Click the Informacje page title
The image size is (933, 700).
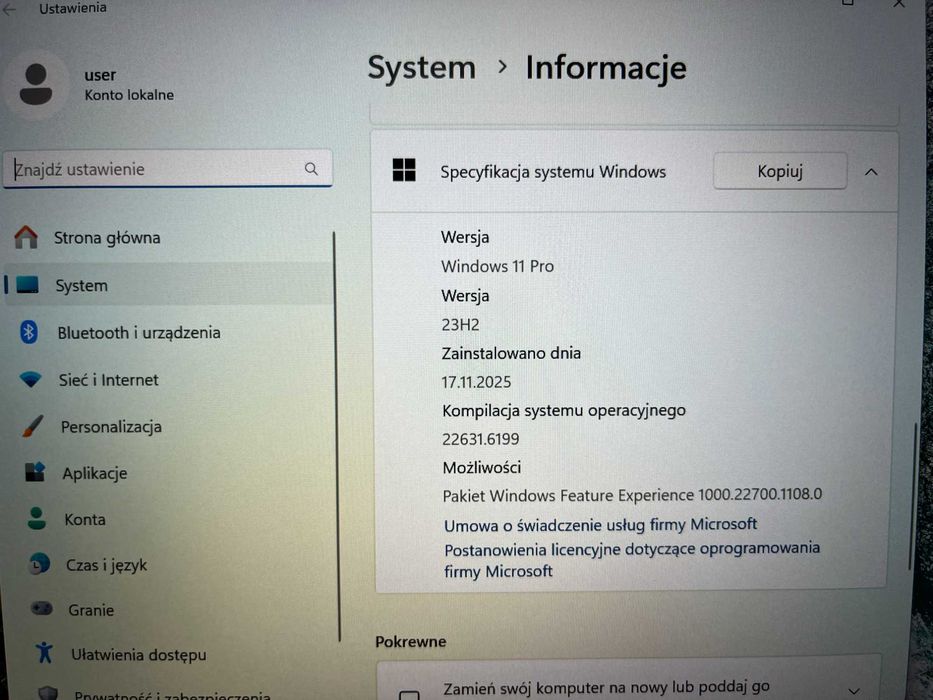point(606,67)
